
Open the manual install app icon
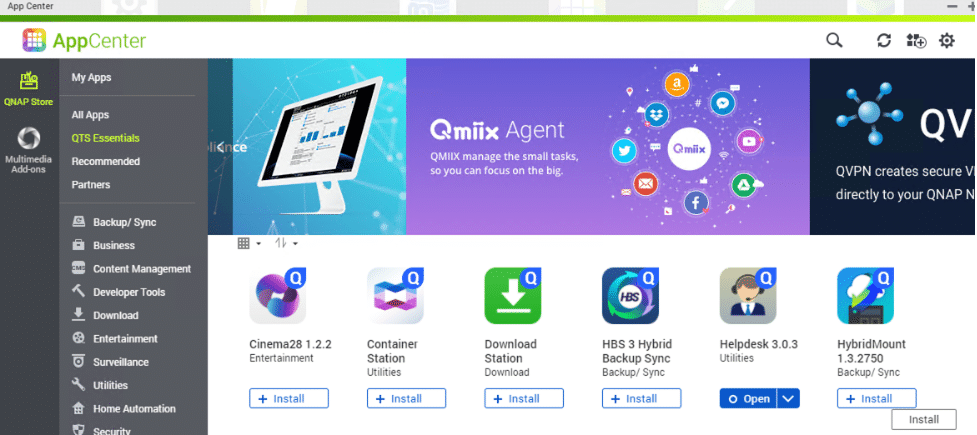[916, 41]
